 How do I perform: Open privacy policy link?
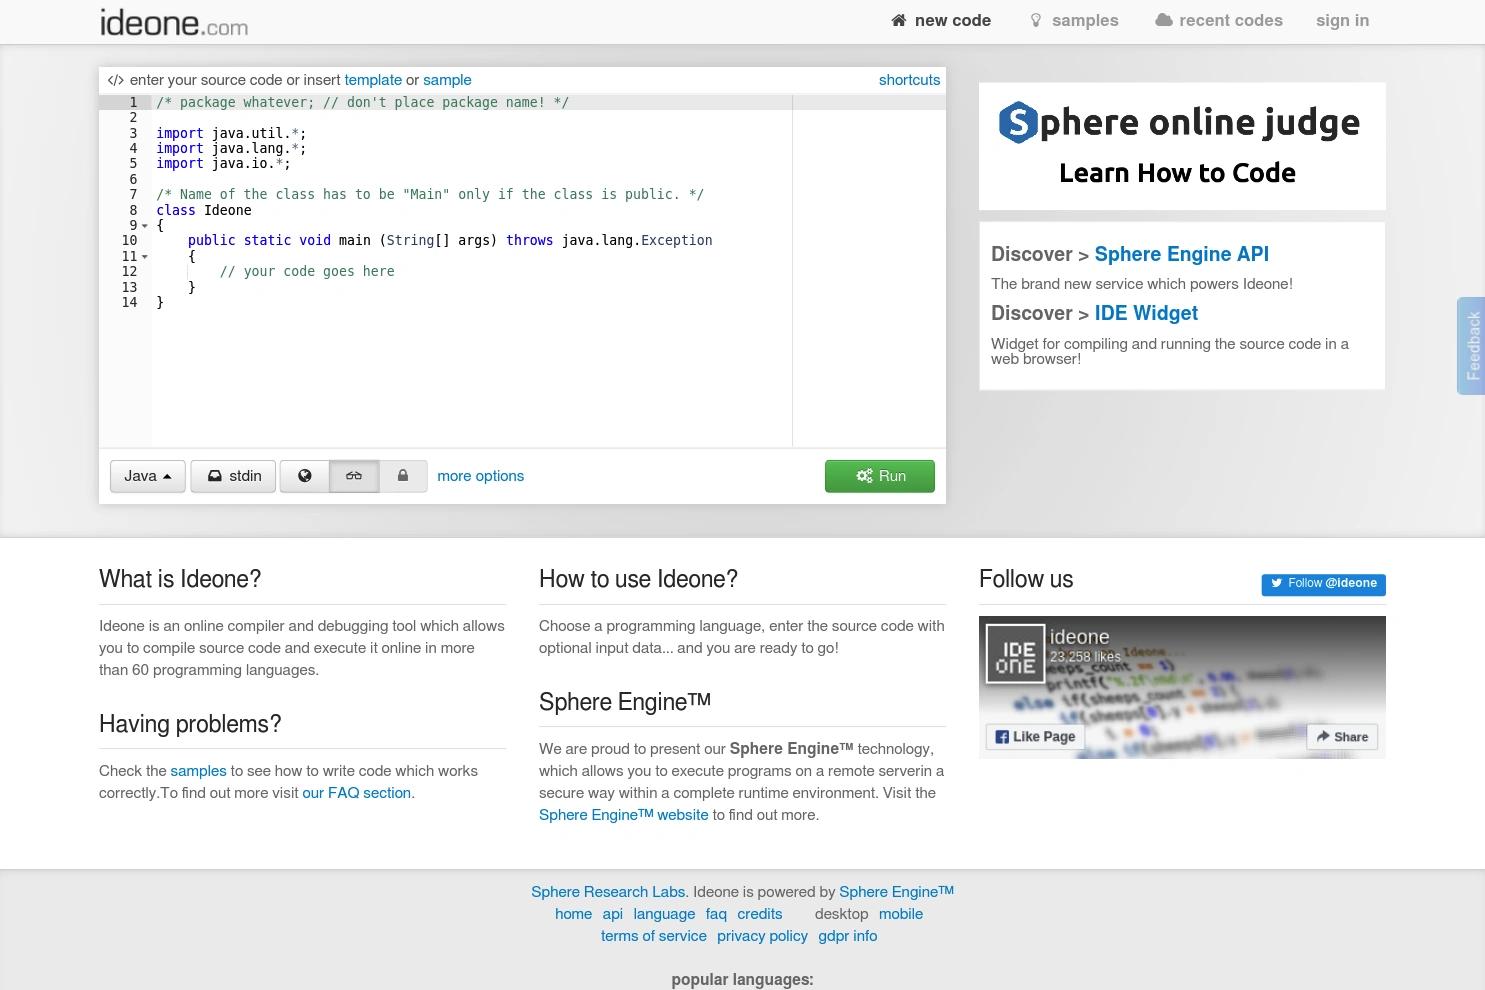[x=762, y=936]
